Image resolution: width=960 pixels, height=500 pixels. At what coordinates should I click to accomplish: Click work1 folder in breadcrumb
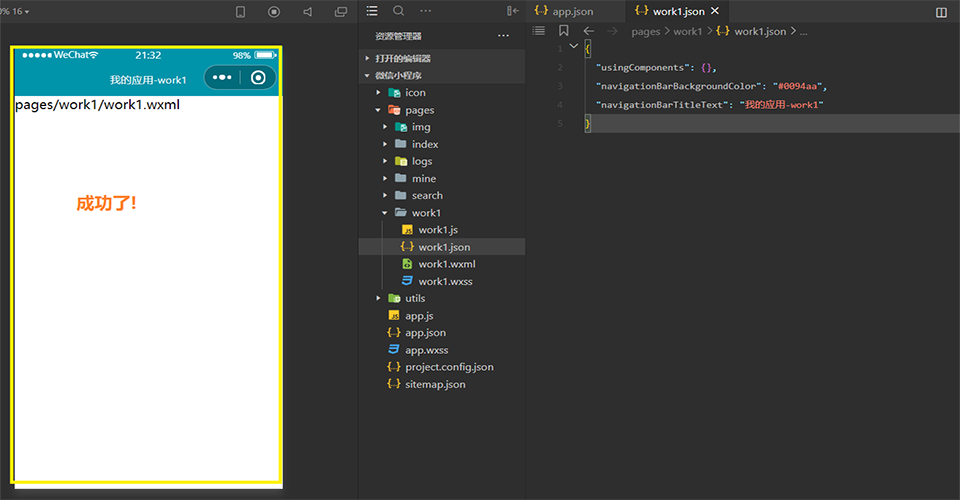coord(688,31)
